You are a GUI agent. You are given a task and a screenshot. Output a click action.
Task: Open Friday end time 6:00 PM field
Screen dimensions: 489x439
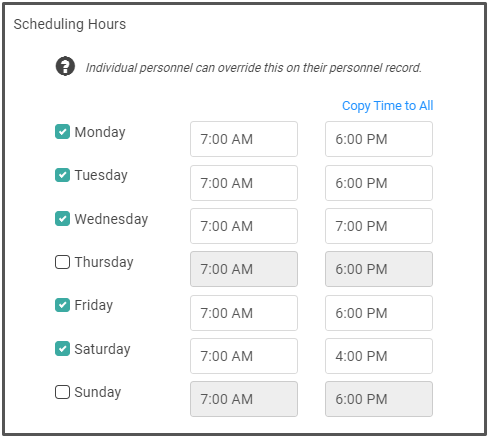tap(379, 313)
